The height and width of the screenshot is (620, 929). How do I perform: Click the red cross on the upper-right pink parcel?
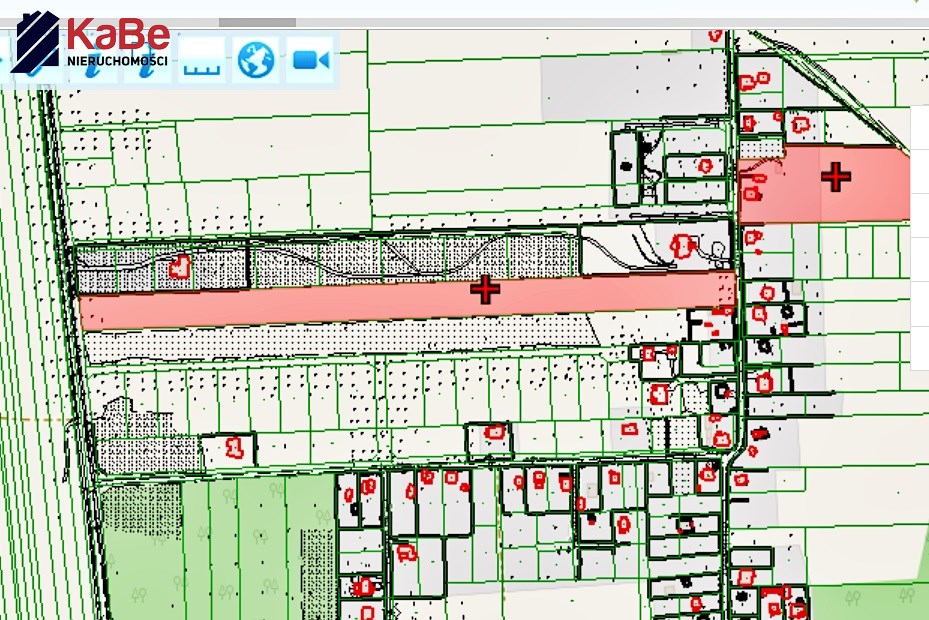coord(836,178)
